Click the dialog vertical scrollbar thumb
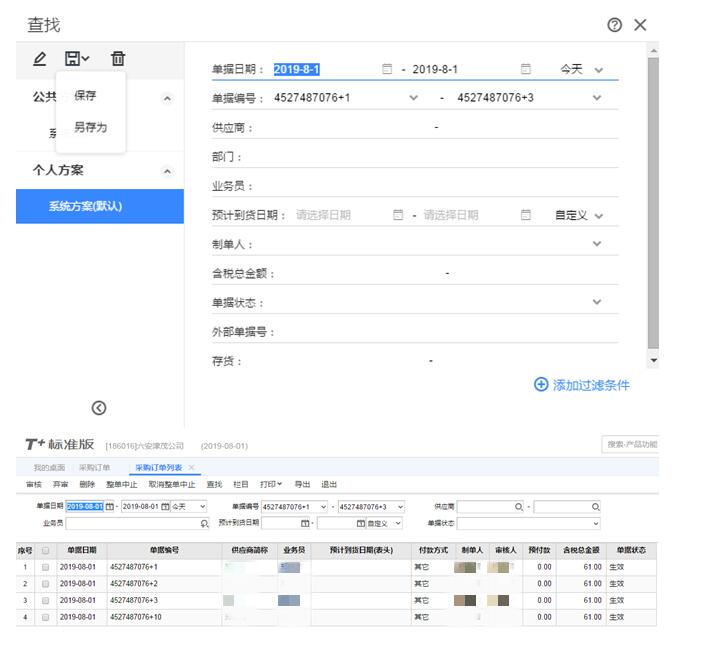 point(653,202)
